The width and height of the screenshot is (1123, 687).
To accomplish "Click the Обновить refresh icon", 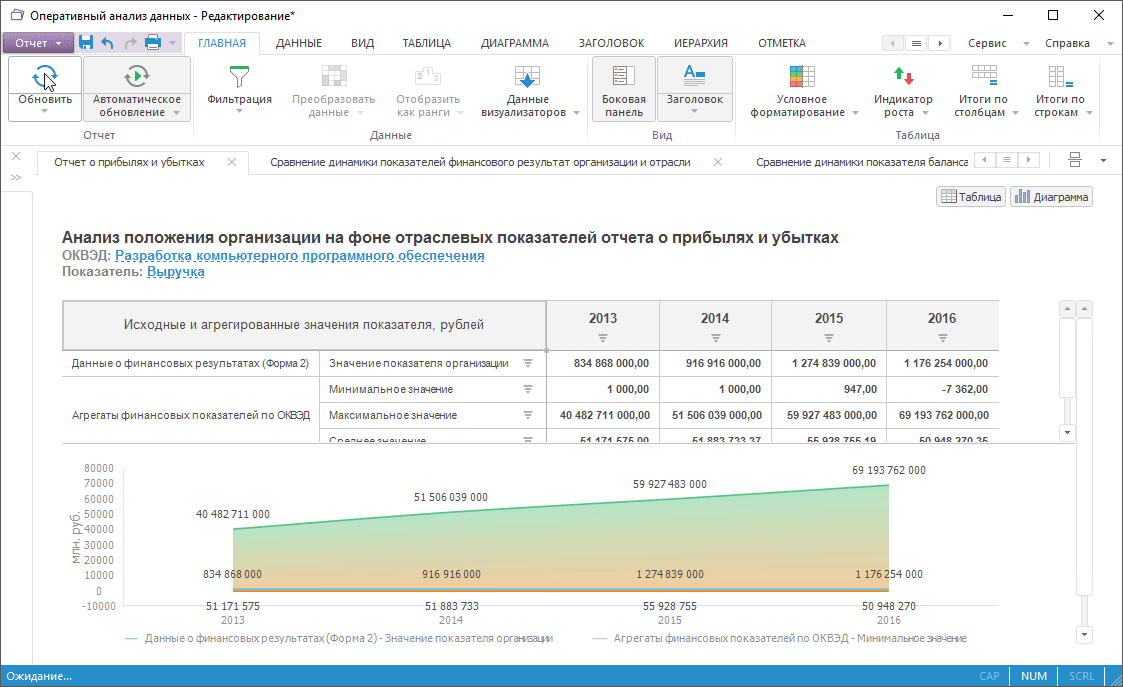I will pyautogui.click(x=45, y=77).
